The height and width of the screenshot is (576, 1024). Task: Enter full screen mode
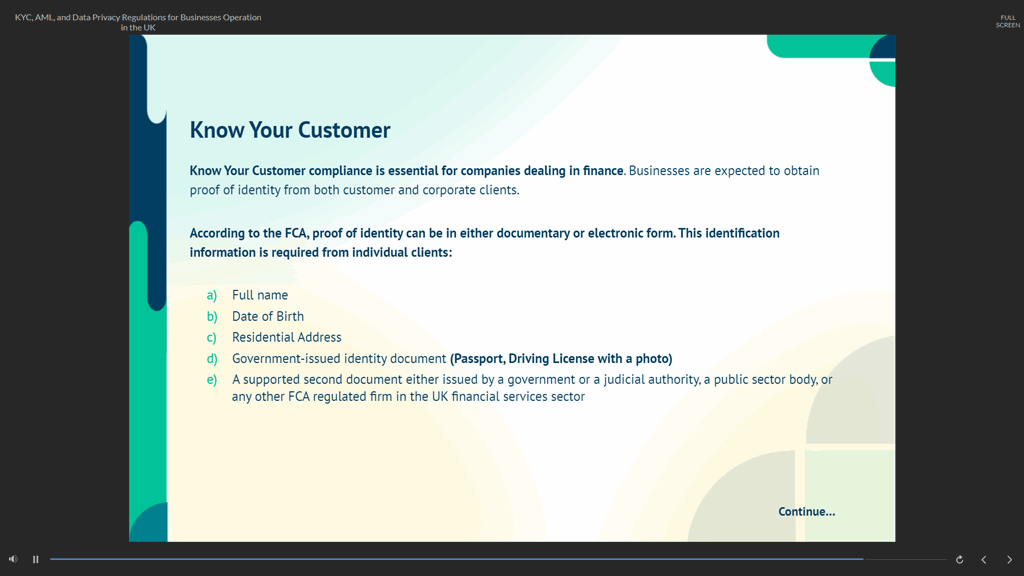point(1008,22)
